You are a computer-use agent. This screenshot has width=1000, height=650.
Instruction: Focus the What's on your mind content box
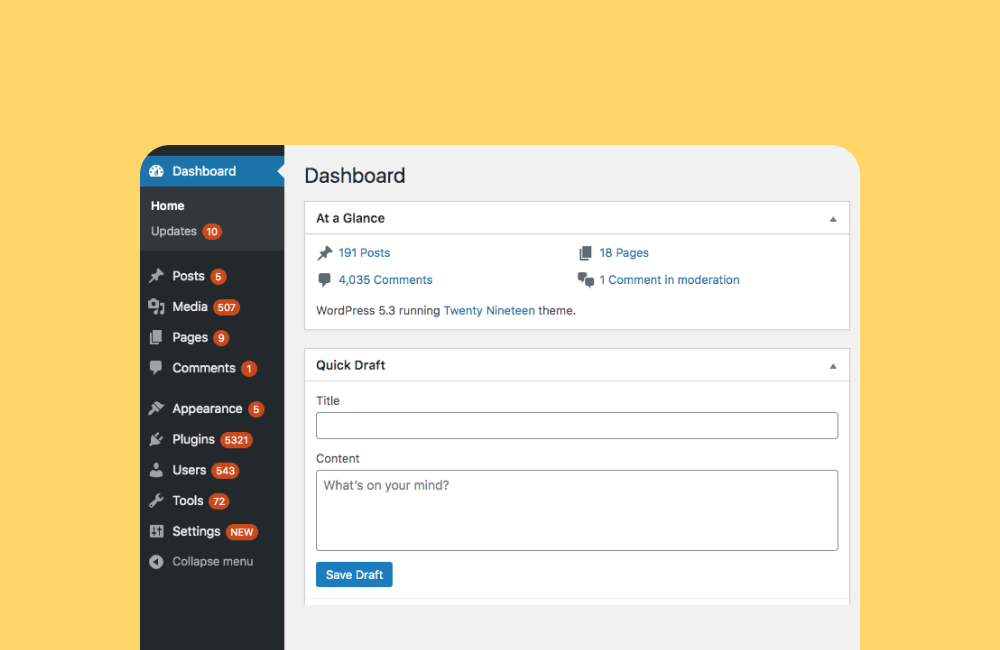pyautogui.click(x=577, y=510)
